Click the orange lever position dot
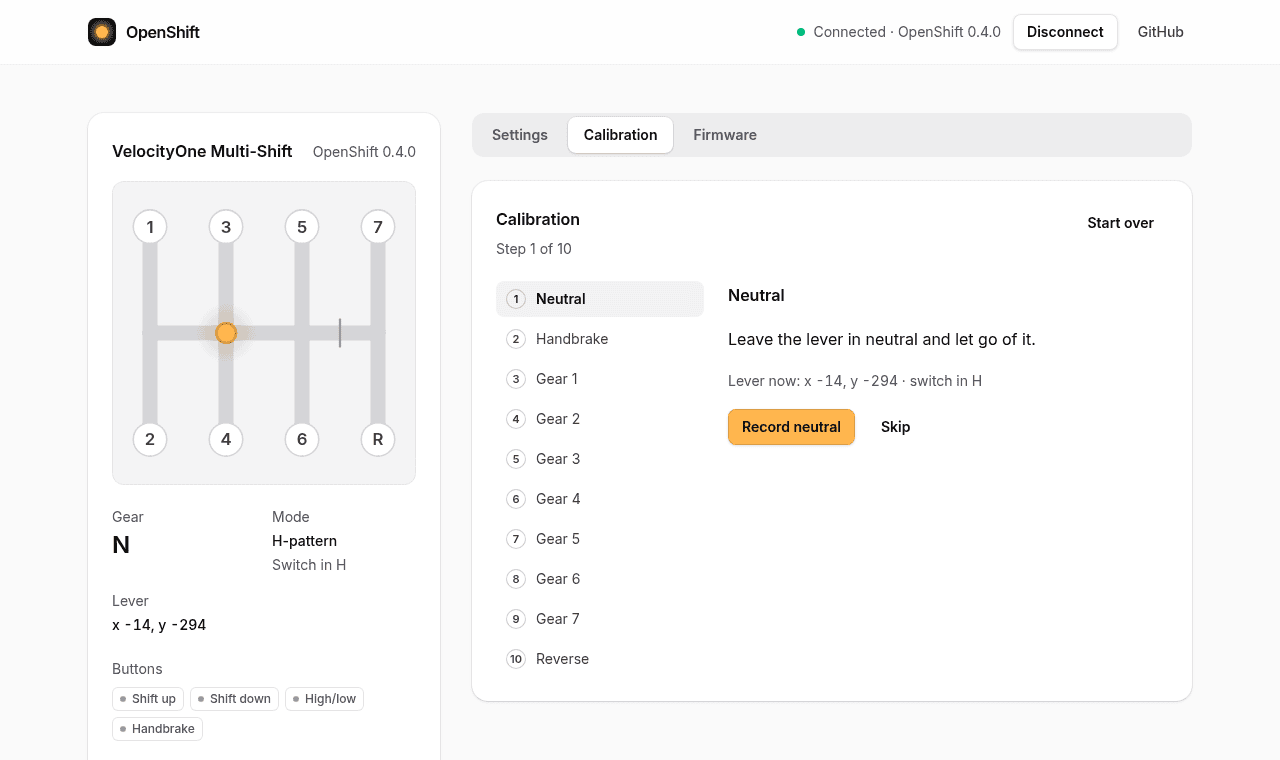This screenshot has width=1280, height=760. tap(226, 333)
